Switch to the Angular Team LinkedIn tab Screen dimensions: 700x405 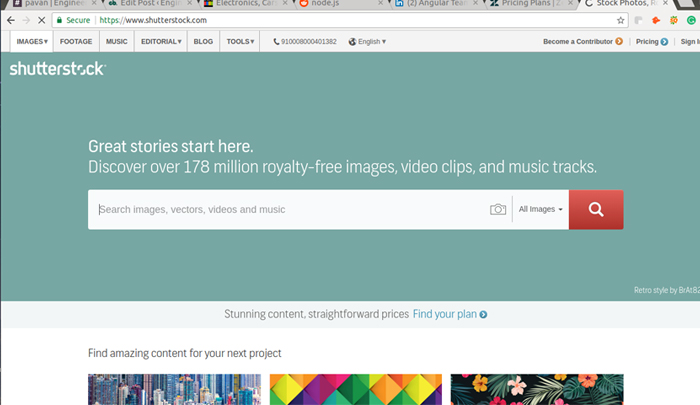tap(435, 4)
